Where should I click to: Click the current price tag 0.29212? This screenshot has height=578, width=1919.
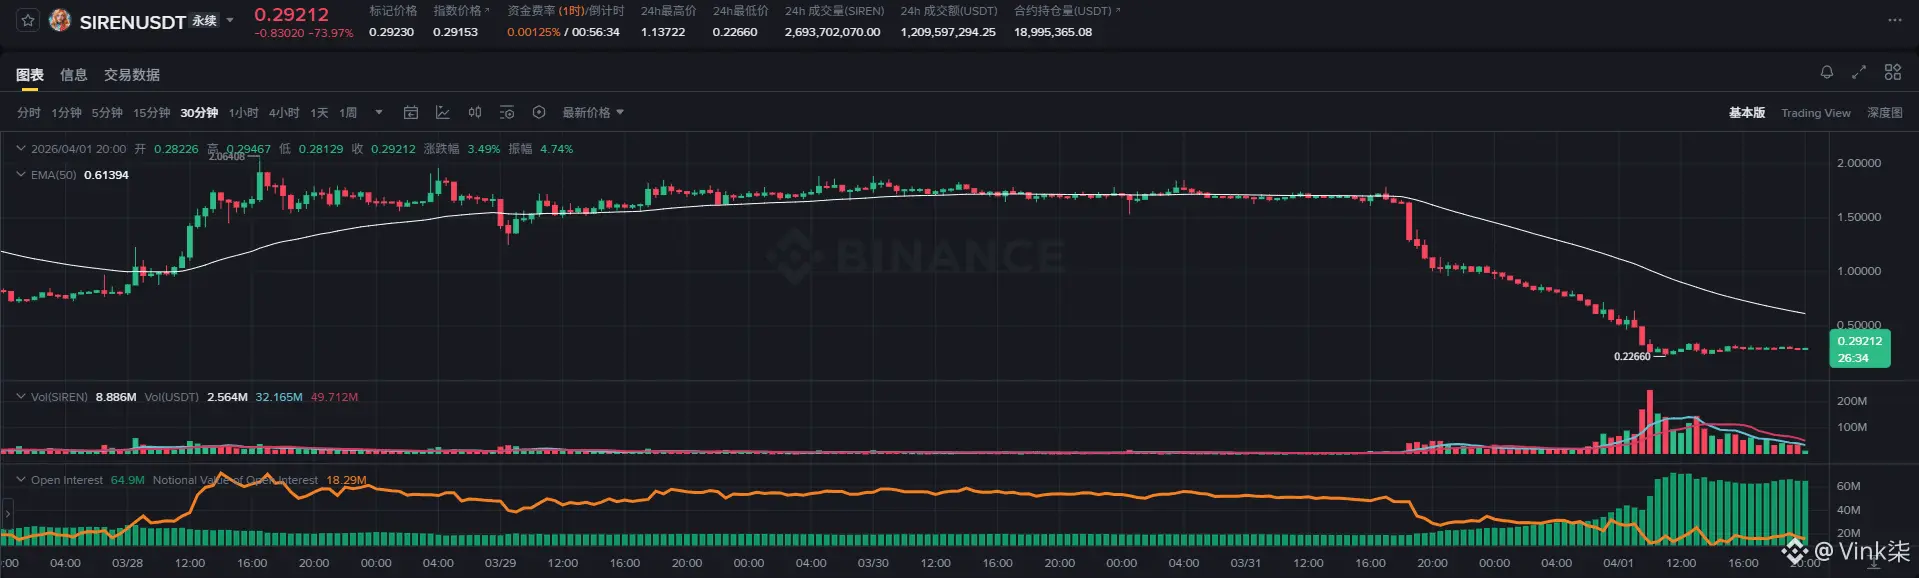1860,349
